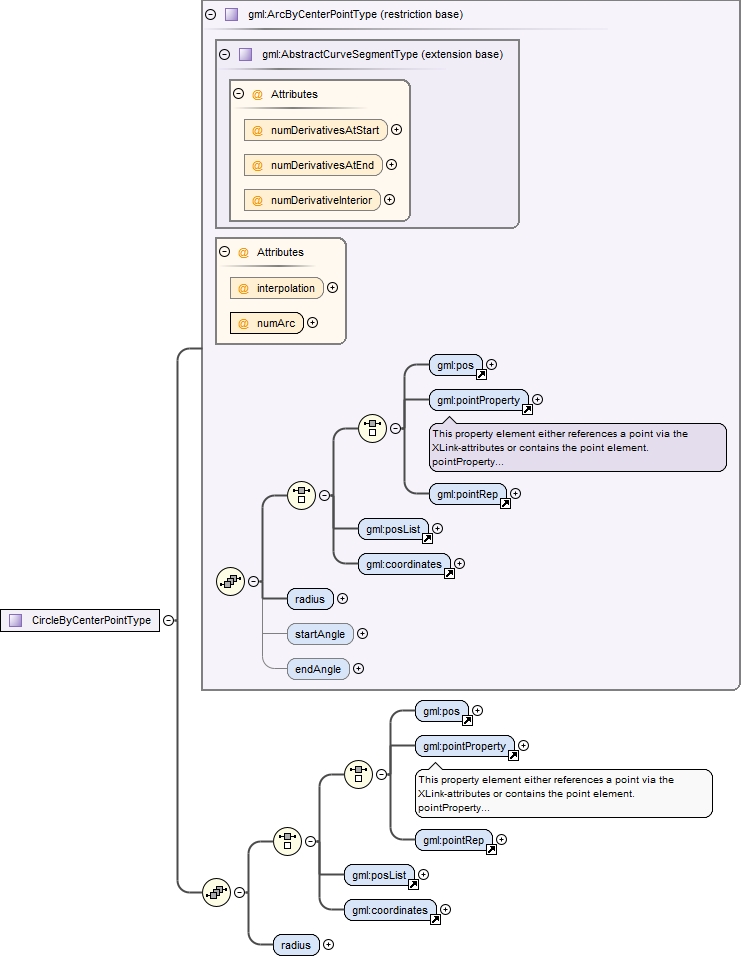Image resolution: width=742 pixels, height=961 pixels.
Task: Collapse the gml:AbstractCurveSegmentType extension base box
Action: coord(225,54)
